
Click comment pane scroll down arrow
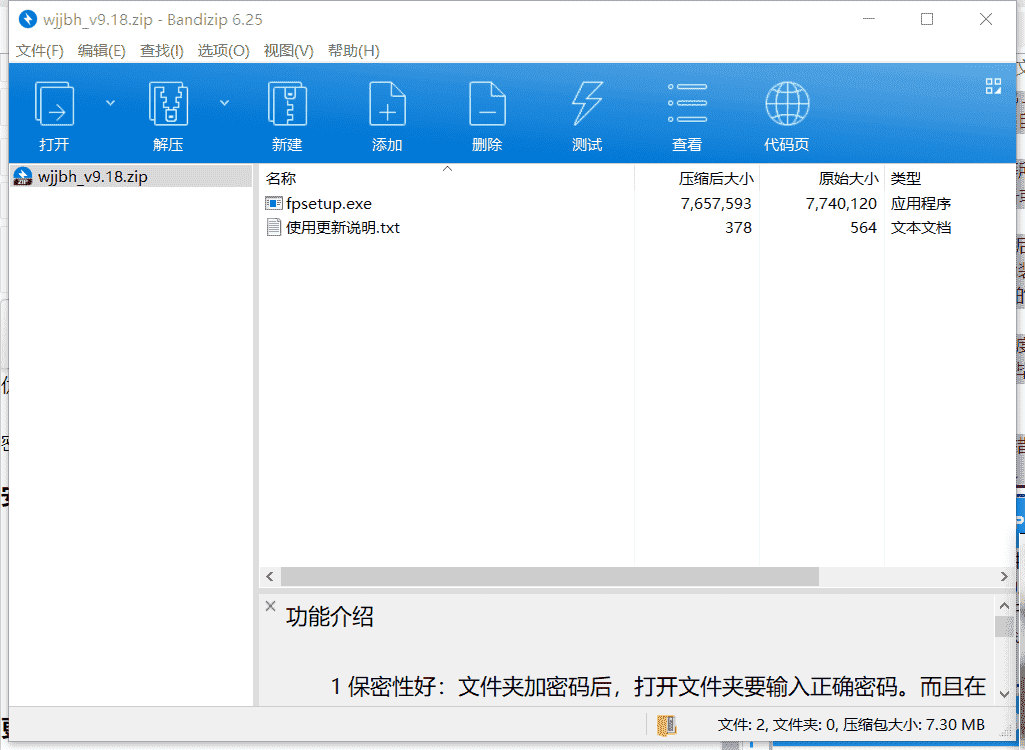click(x=1003, y=694)
